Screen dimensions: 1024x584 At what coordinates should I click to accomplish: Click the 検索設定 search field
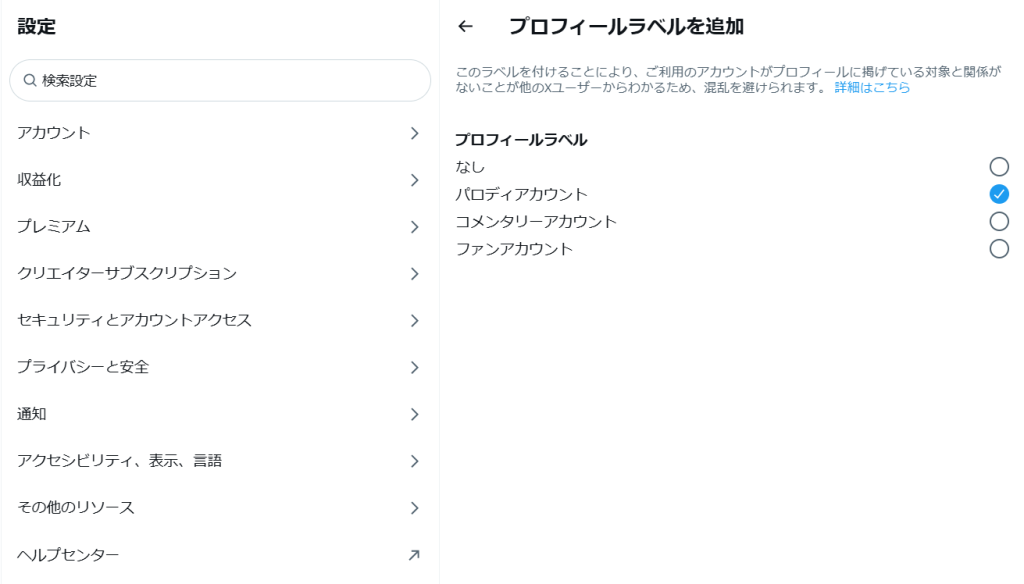[220, 80]
